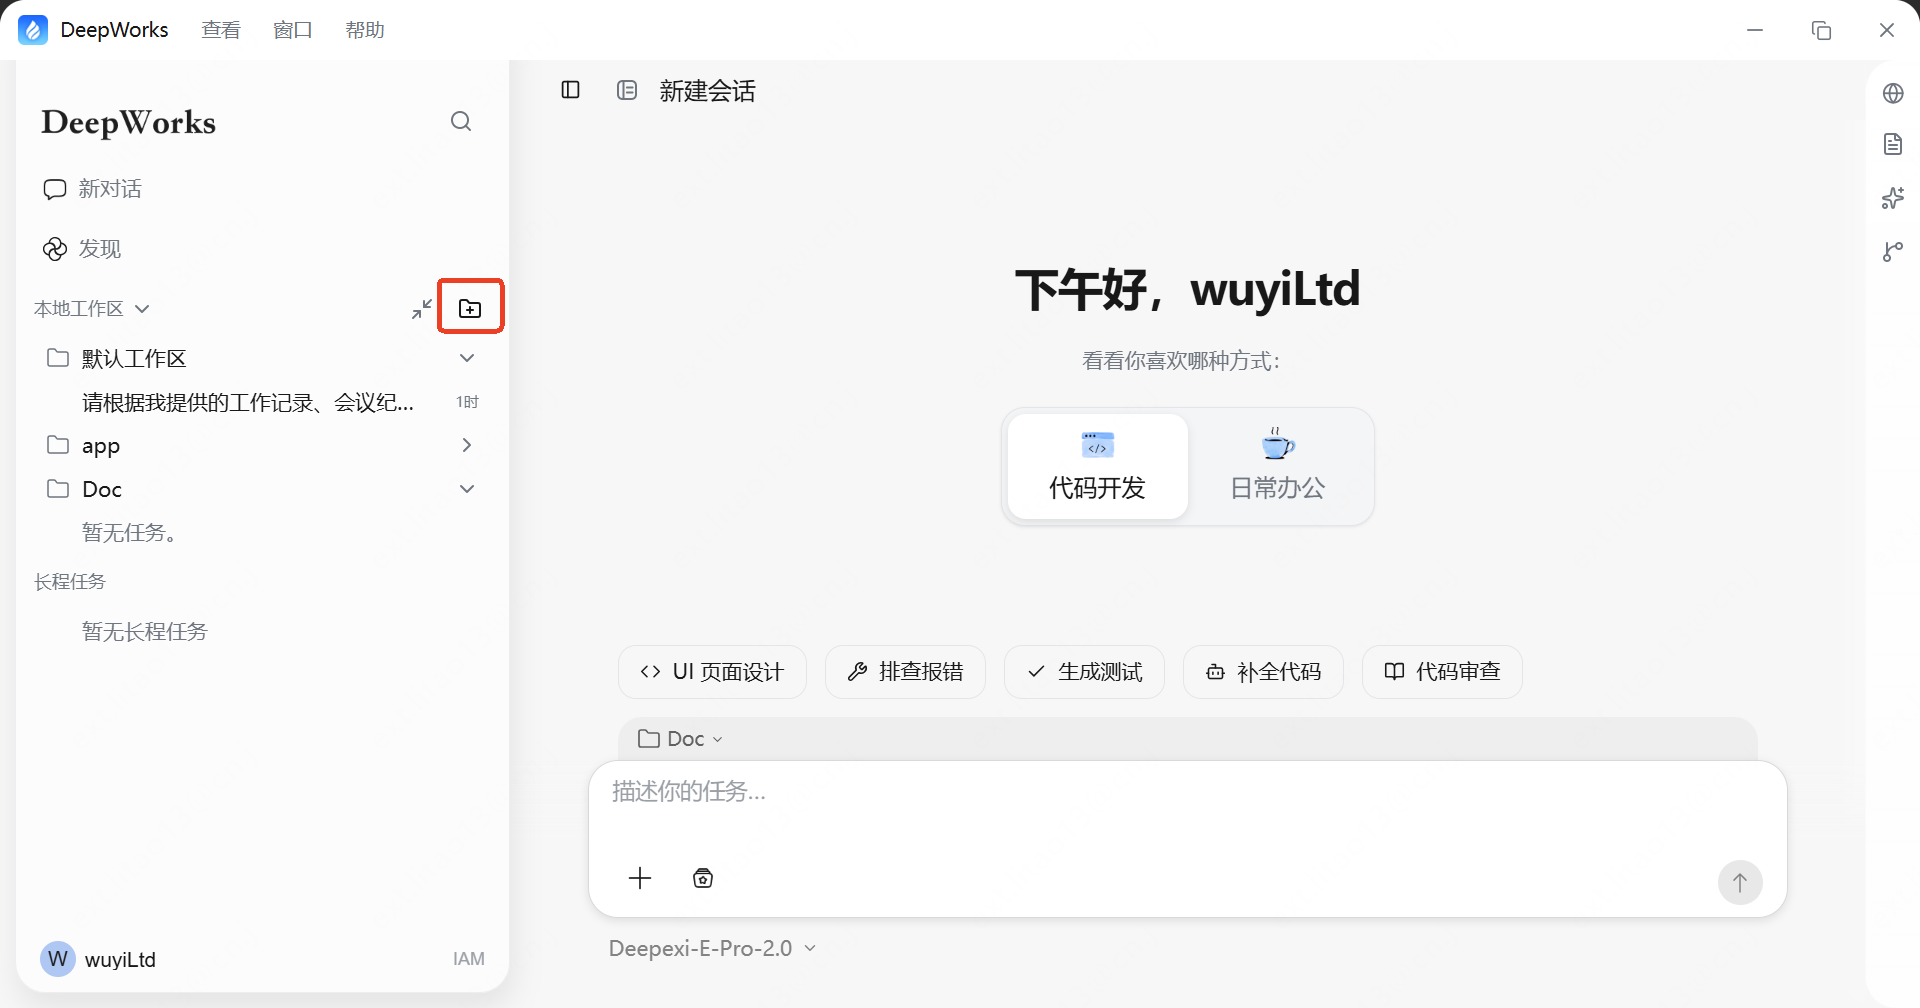Toggle the sidebar panel icon
This screenshot has height=1008, width=1920.
(x=571, y=90)
